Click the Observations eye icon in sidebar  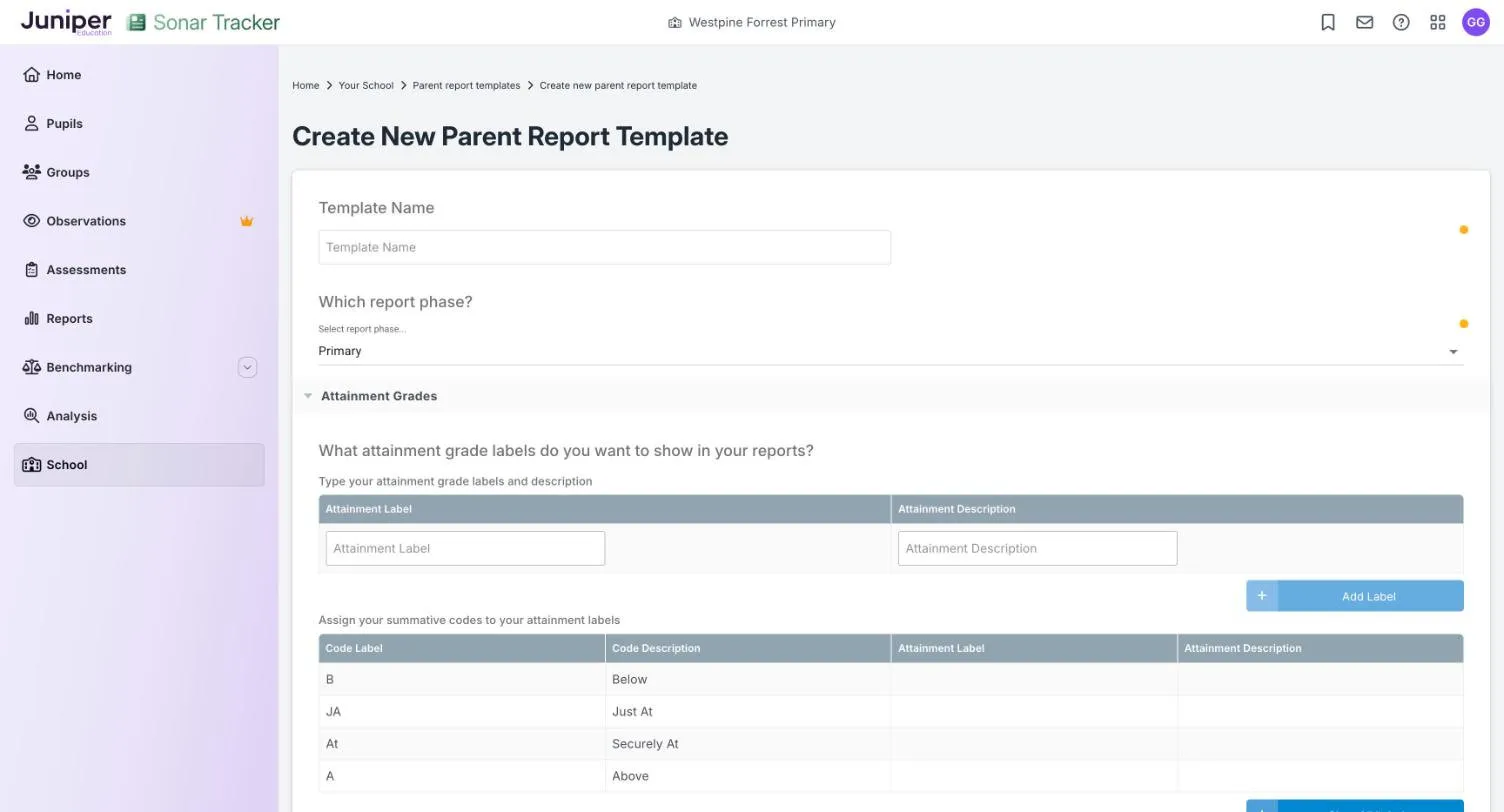pyautogui.click(x=31, y=221)
